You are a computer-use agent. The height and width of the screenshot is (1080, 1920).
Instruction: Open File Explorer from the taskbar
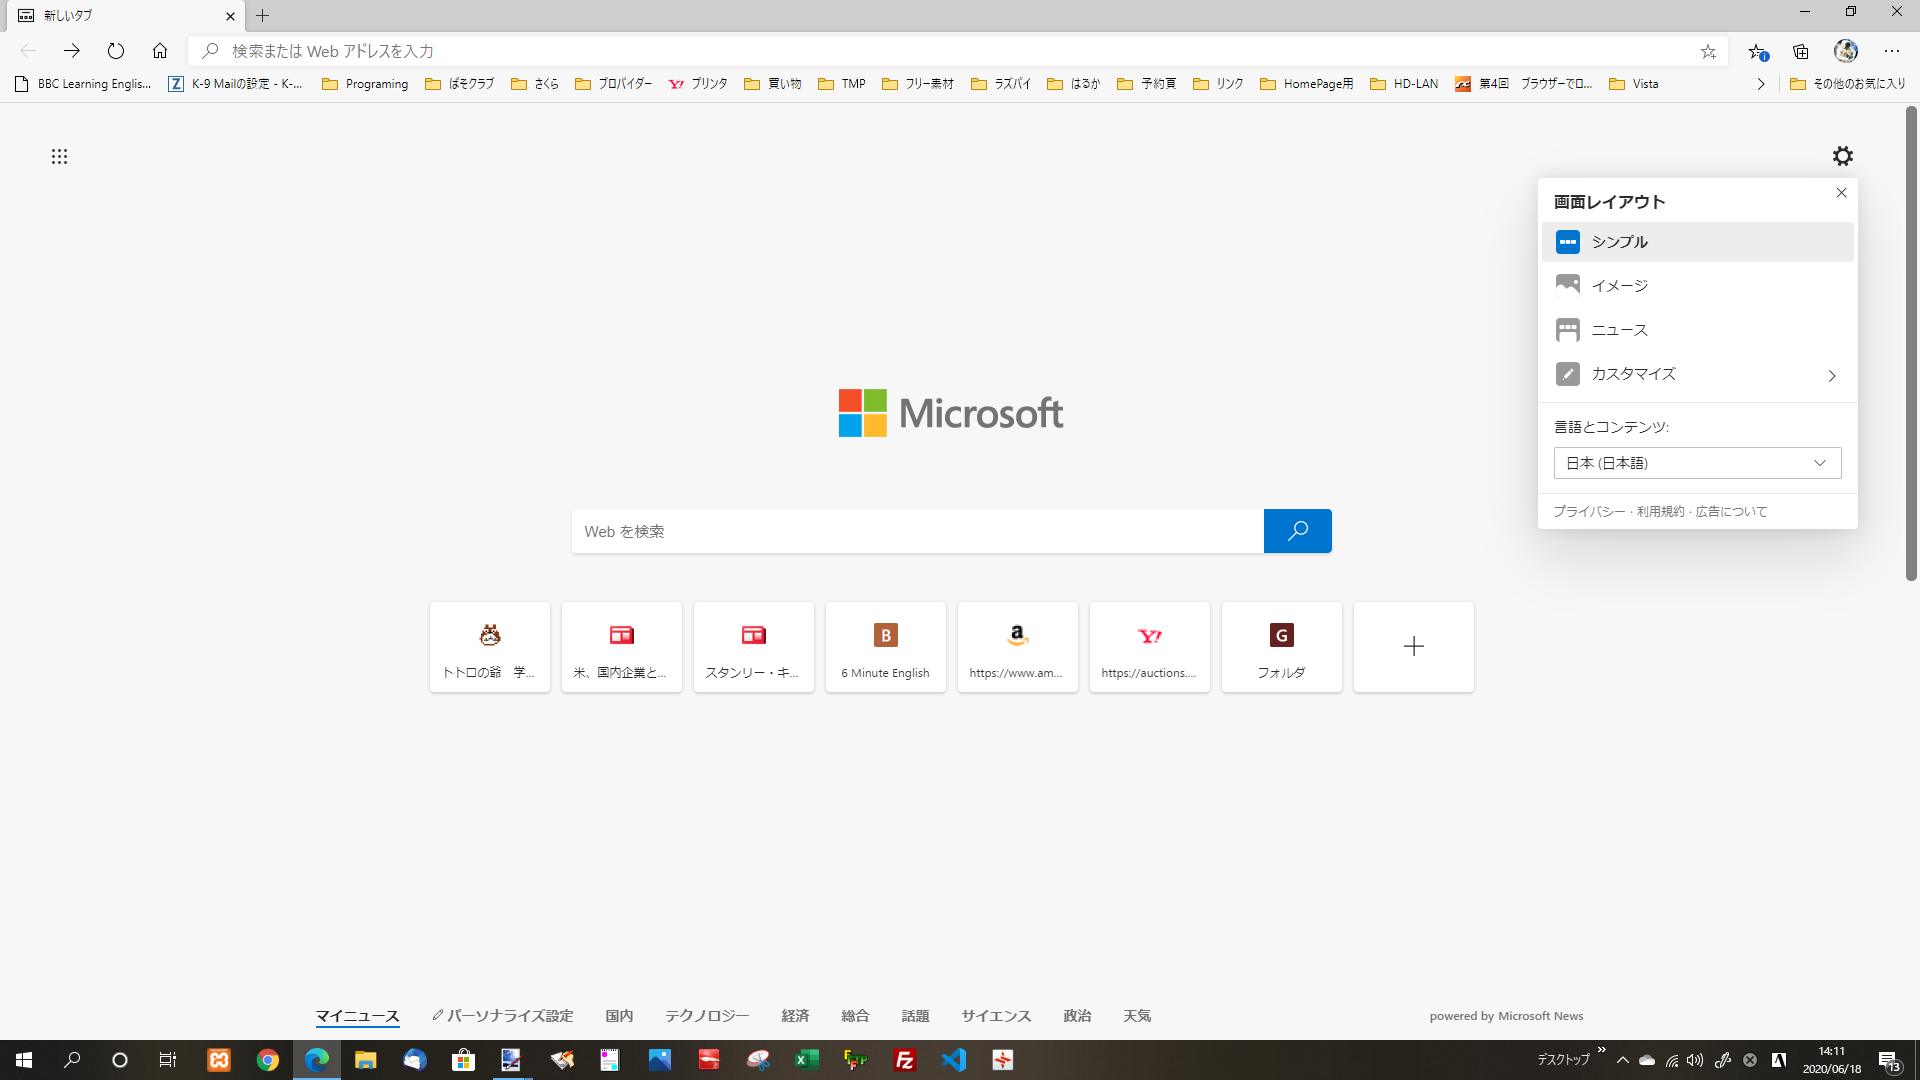[365, 1060]
